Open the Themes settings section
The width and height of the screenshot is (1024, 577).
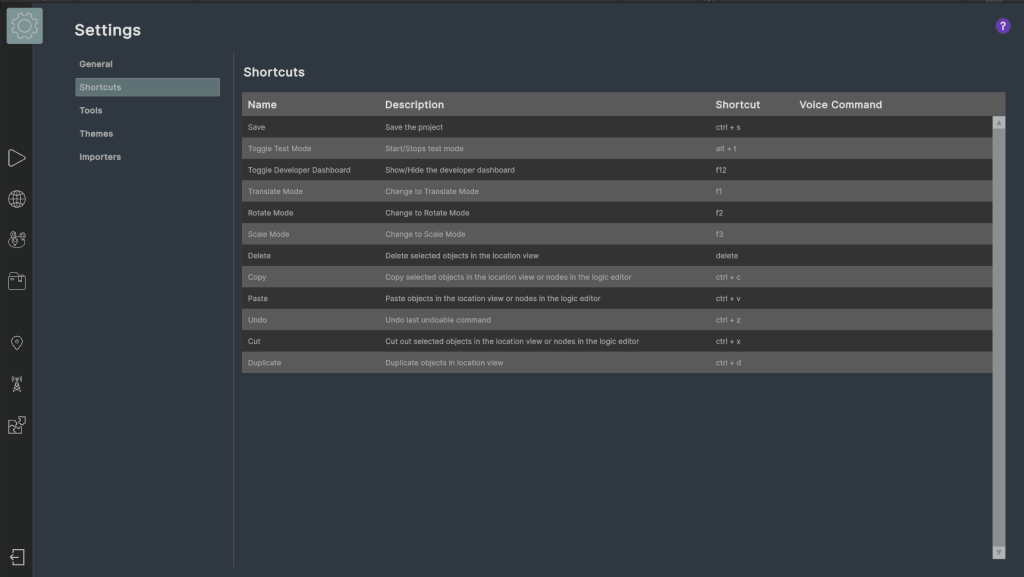pos(96,133)
